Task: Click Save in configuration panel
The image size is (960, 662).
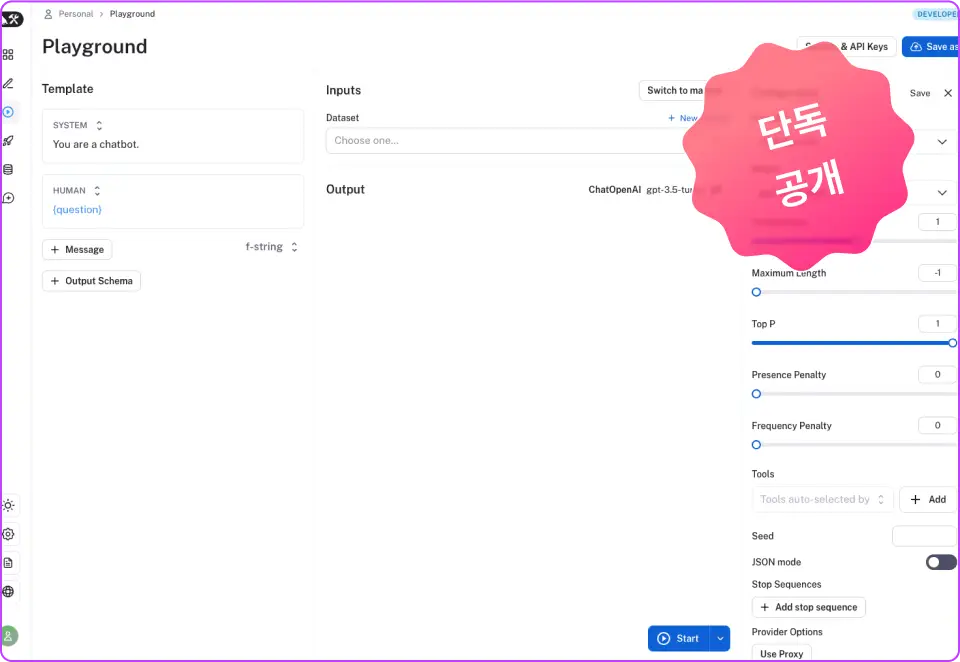Action: click(920, 93)
